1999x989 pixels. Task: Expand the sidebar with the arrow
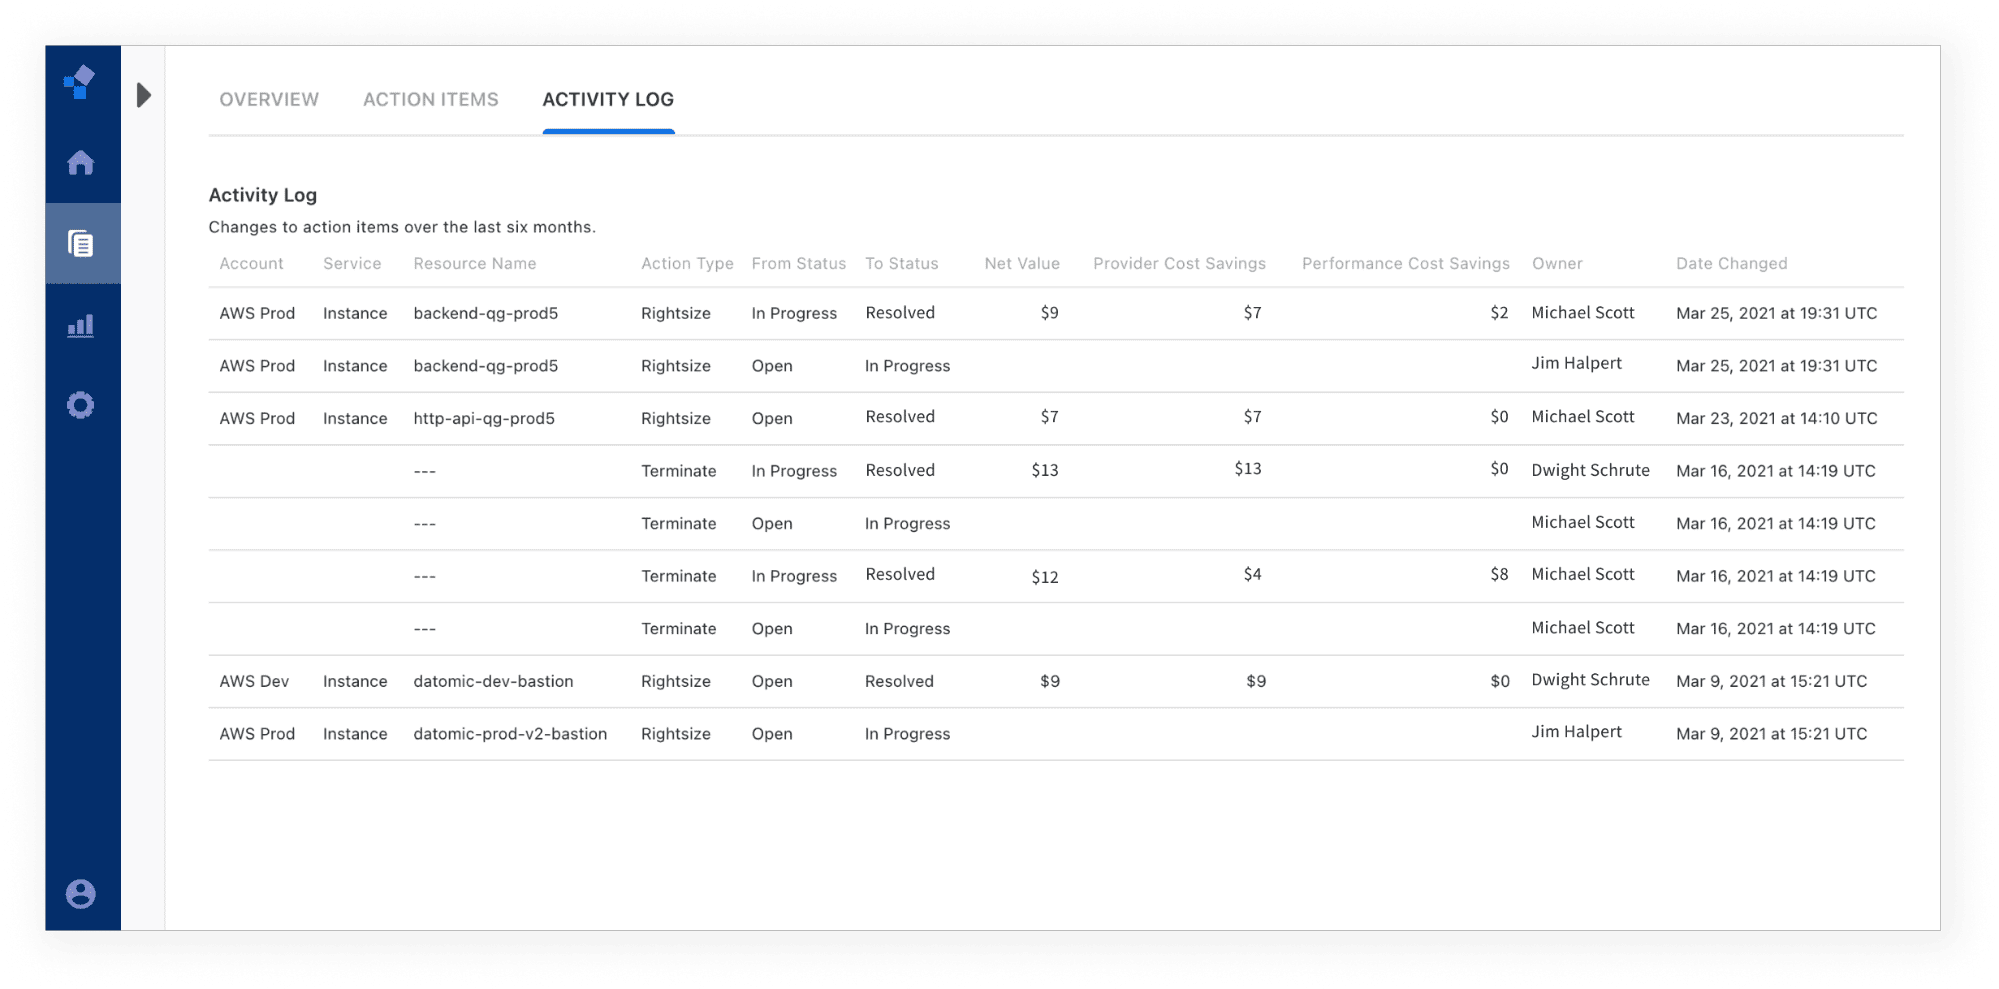pyautogui.click(x=144, y=95)
